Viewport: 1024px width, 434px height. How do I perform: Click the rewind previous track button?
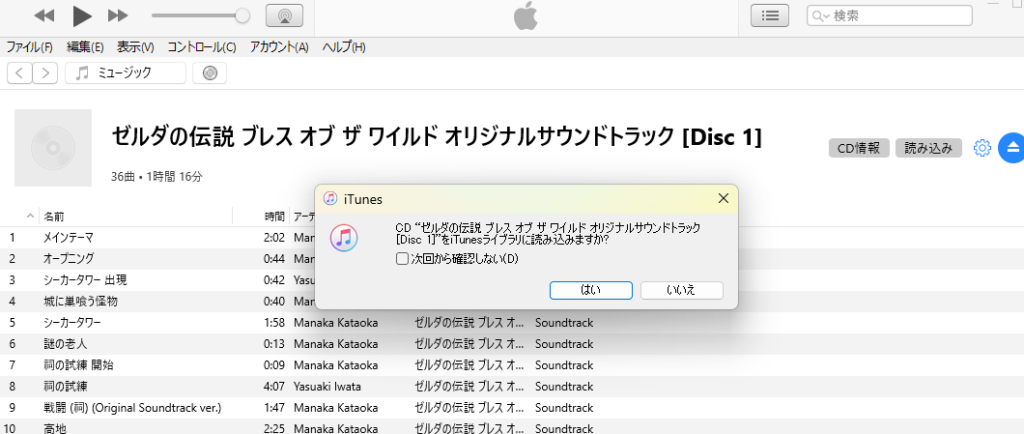pyautogui.click(x=44, y=16)
